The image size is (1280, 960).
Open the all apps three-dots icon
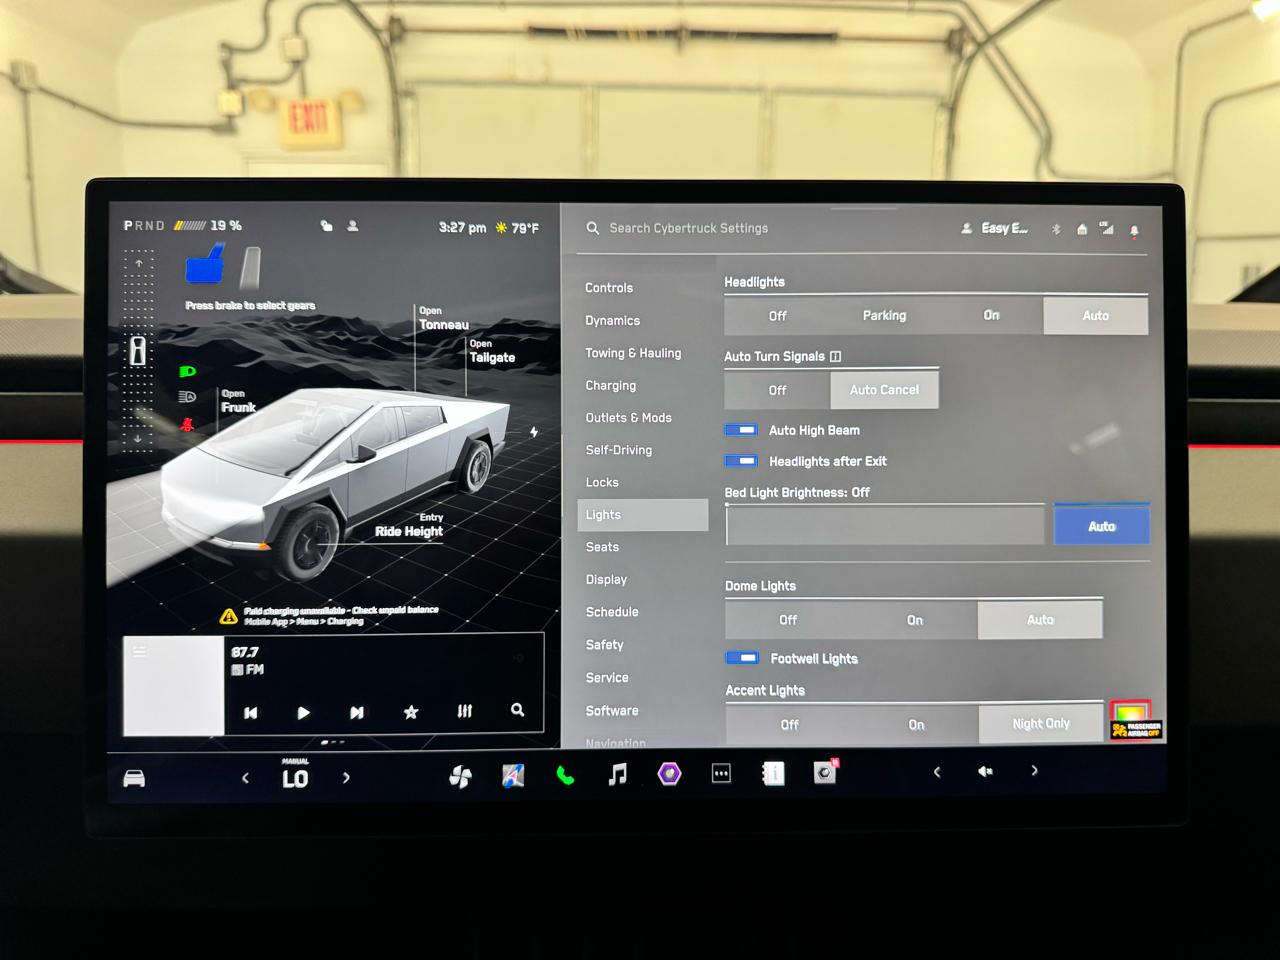click(721, 773)
